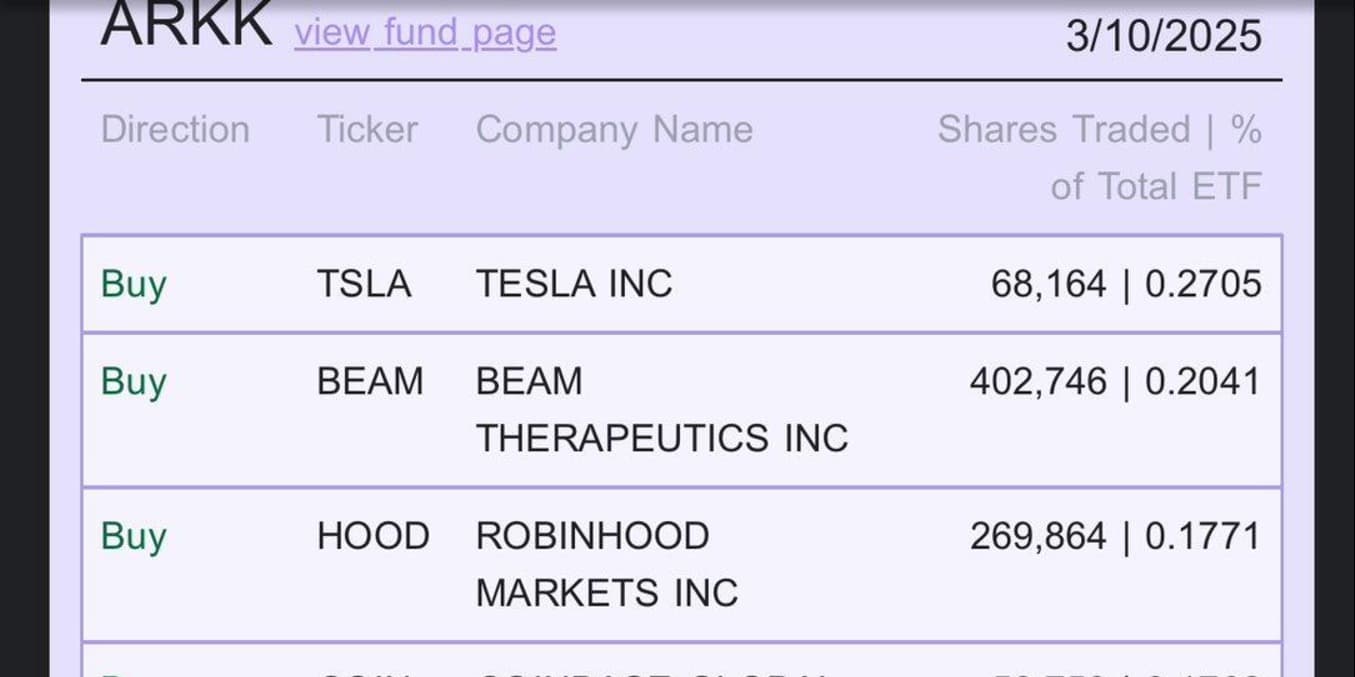Click the TESLA INC company name
This screenshot has width=1355, height=677.
(x=574, y=284)
